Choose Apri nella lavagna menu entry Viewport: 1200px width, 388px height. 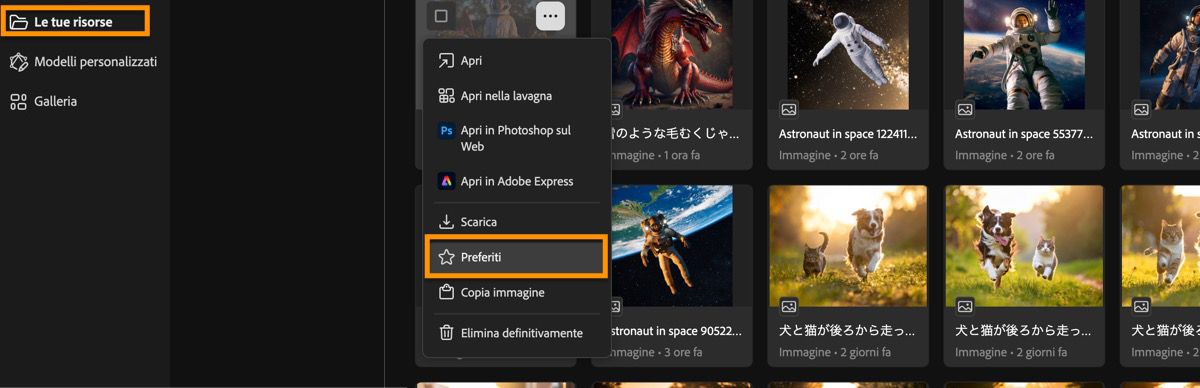[x=517, y=96]
